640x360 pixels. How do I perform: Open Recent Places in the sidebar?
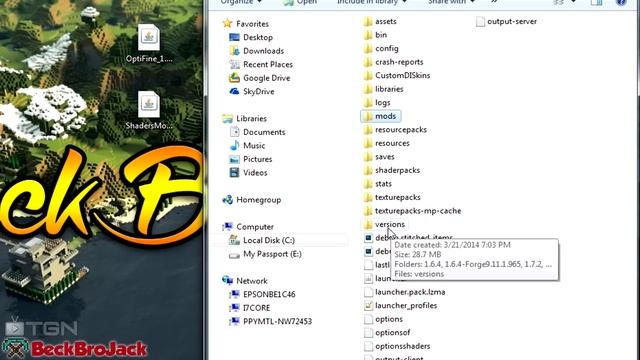(261, 64)
